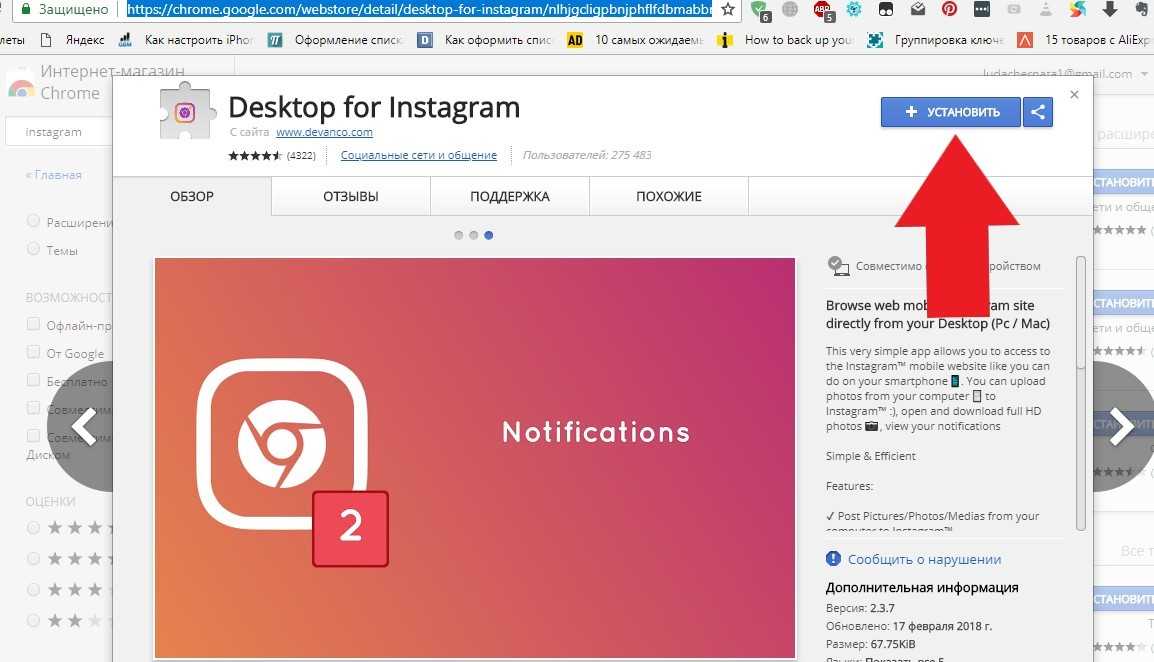Click the share icon next to Установить
The width and height of the screenshot is (1154, 662).
pyautogui.click(x=1038, y=112)
